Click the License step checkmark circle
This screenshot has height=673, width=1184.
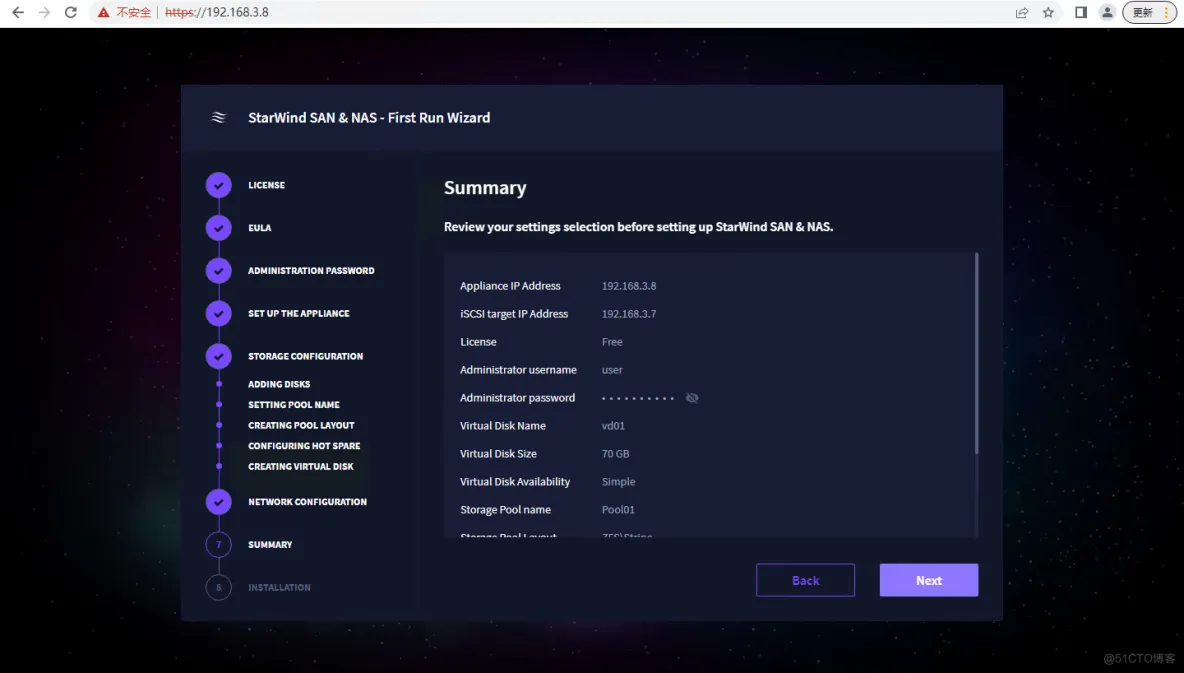[x=218, y=185]
